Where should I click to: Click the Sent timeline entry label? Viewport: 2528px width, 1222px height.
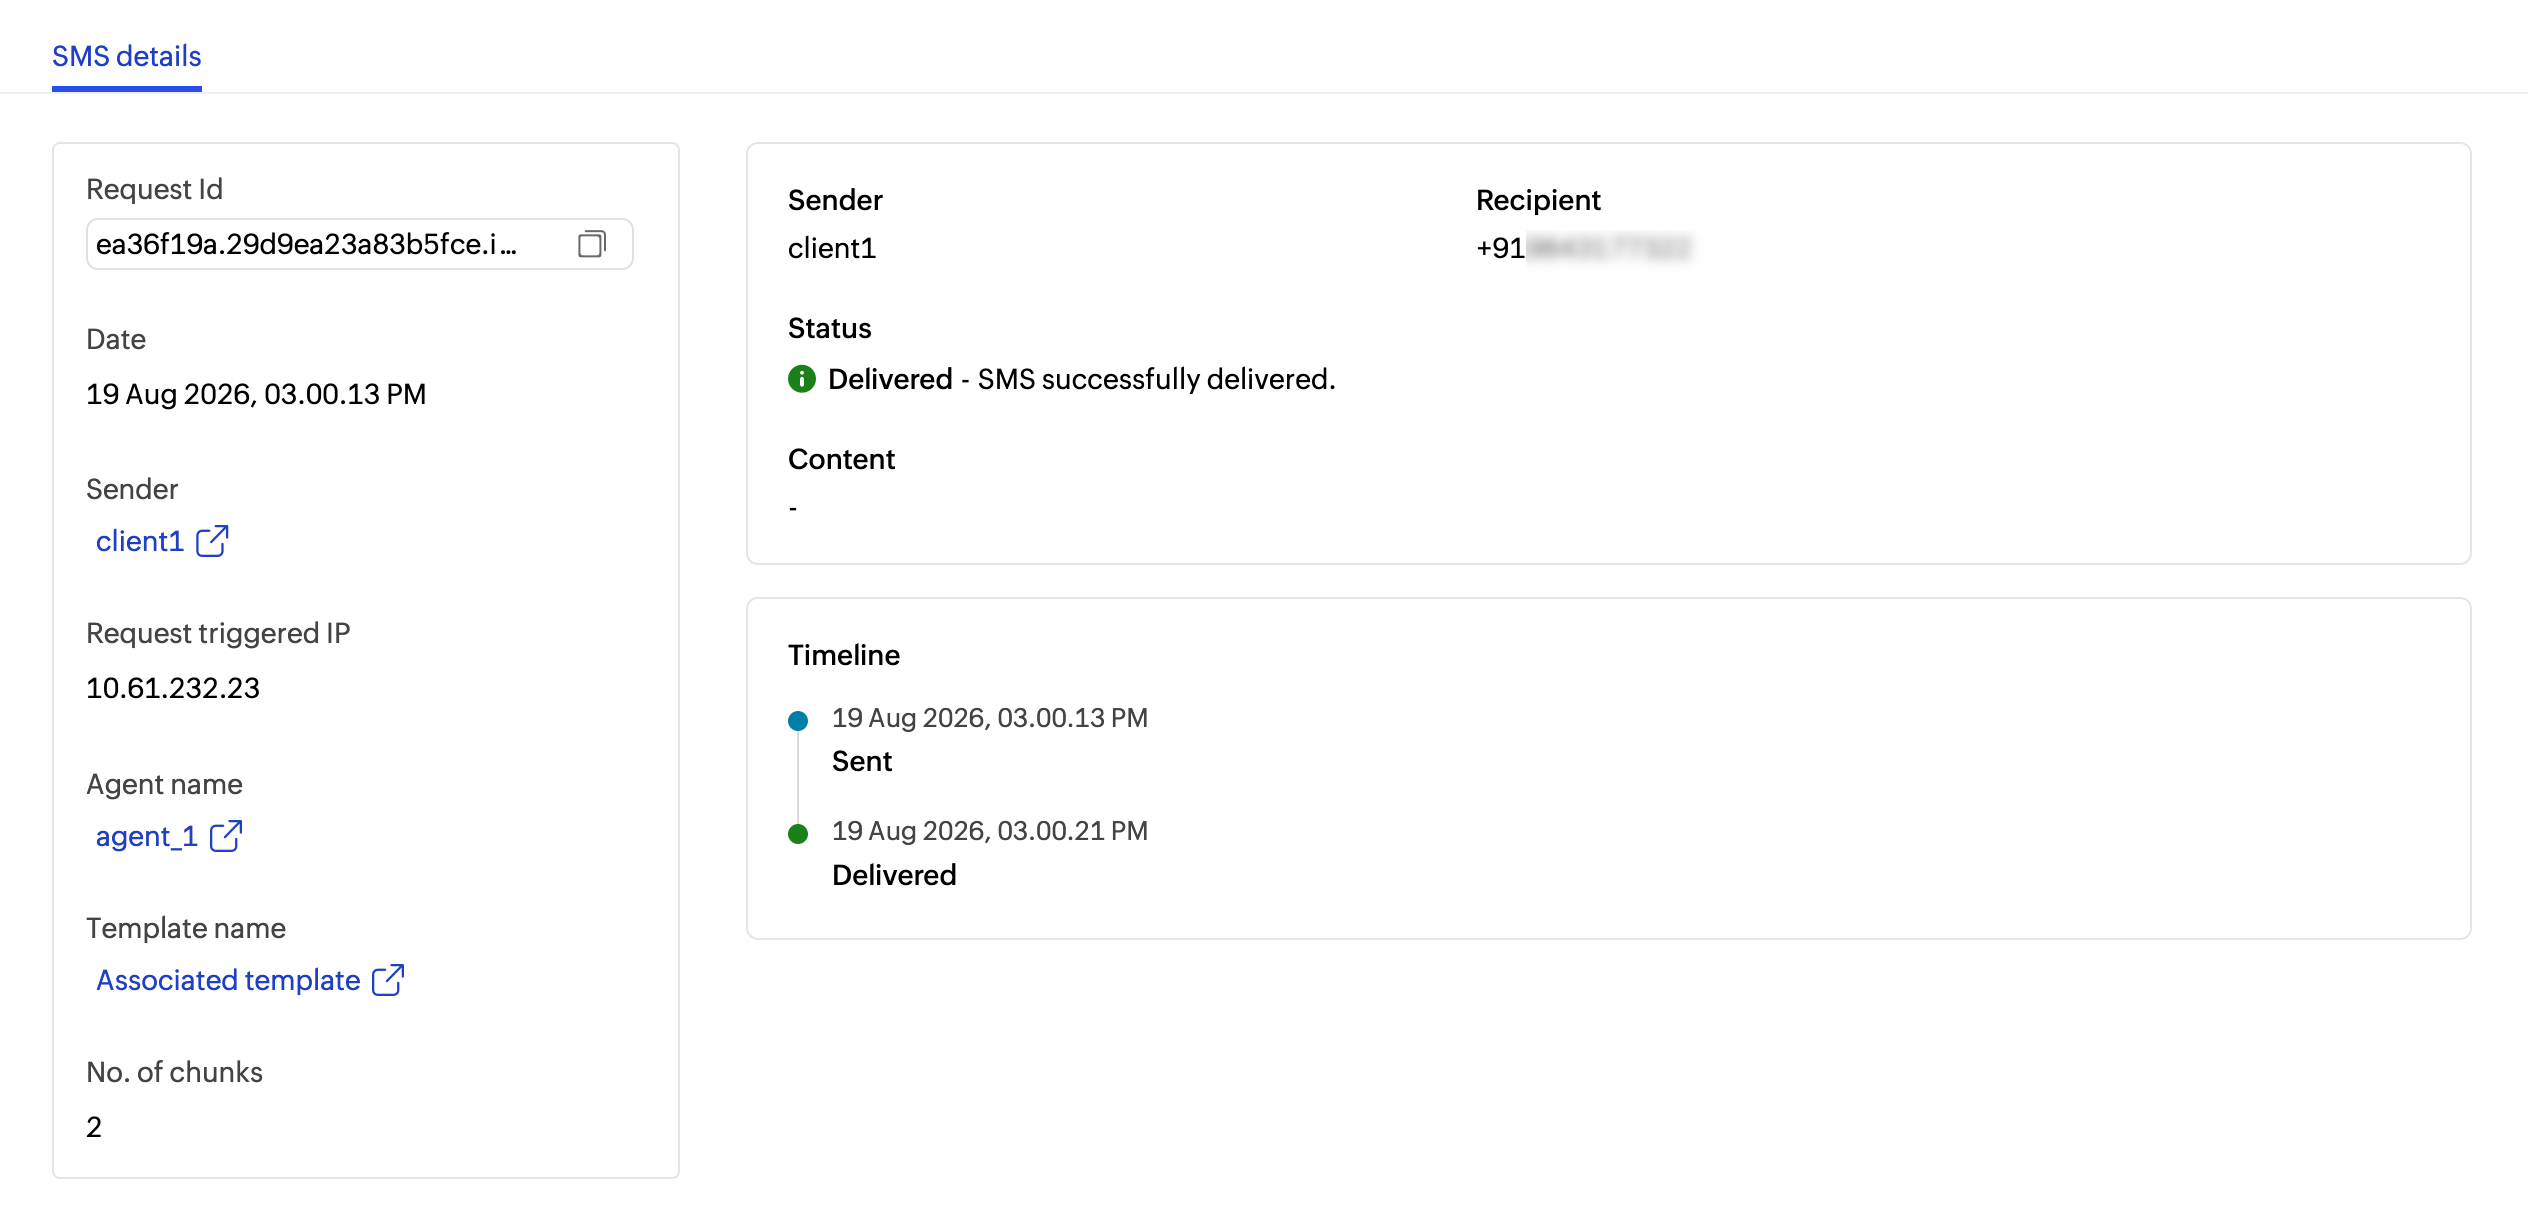coord(862,761)
